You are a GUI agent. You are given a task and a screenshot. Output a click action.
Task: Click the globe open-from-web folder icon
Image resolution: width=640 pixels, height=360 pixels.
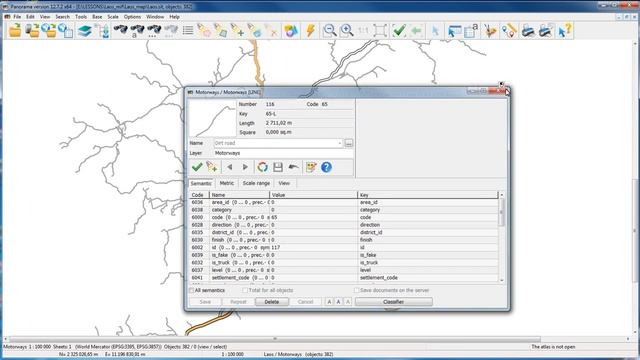(x=49, y=31)
